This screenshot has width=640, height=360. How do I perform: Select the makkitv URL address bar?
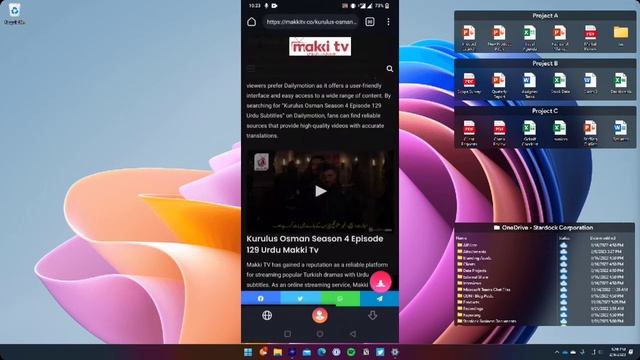pyautogui.click(x=311, y=22)
